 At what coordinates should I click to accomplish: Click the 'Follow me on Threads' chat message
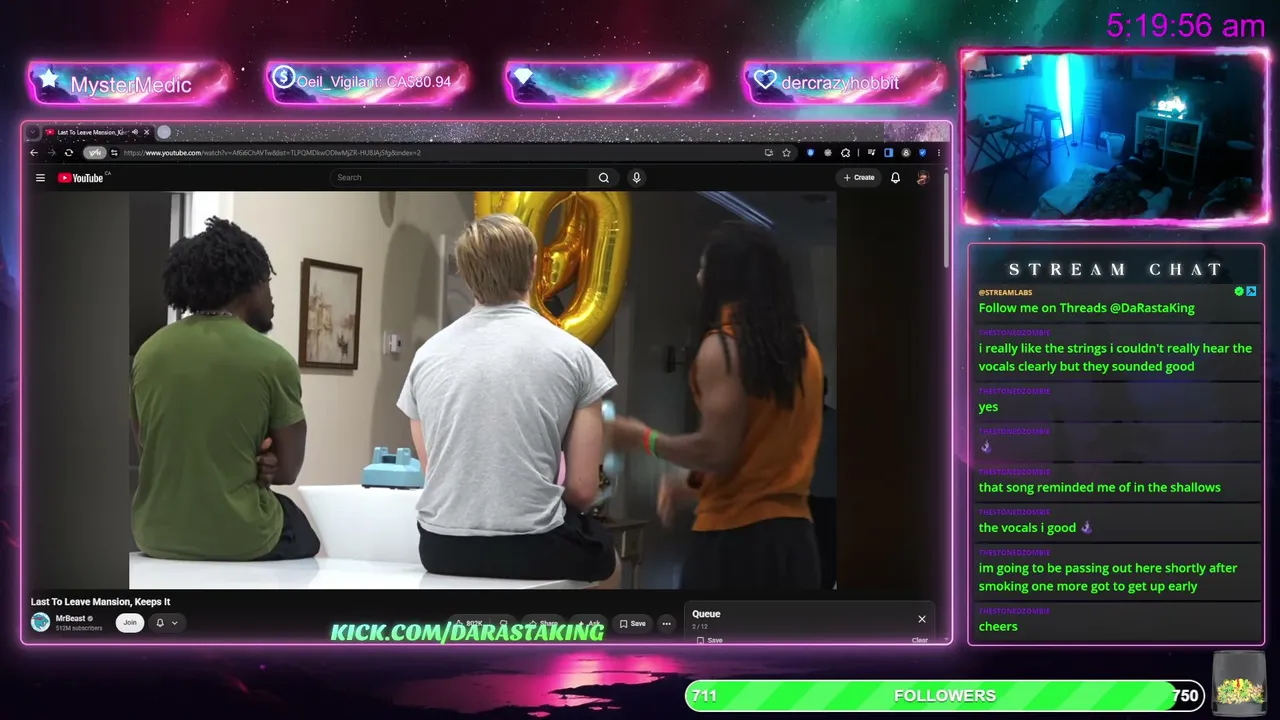point(1086,308)
